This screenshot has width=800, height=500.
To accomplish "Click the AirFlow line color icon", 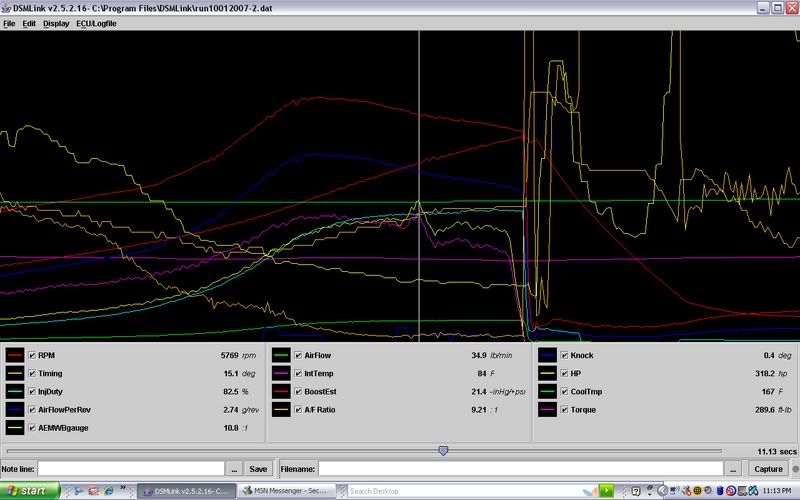I will tap(282, 355).
